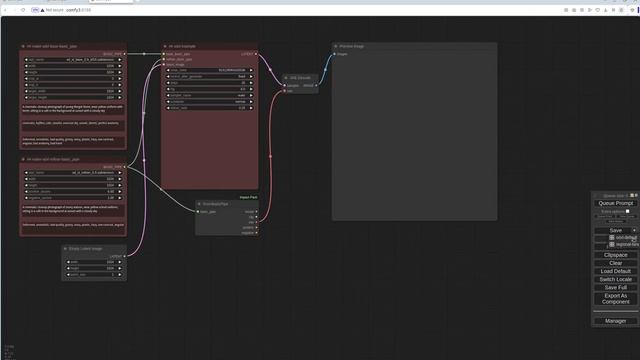
Task: Click LATENT output socket on Empty Latent Image
Action: click(125, 256)
